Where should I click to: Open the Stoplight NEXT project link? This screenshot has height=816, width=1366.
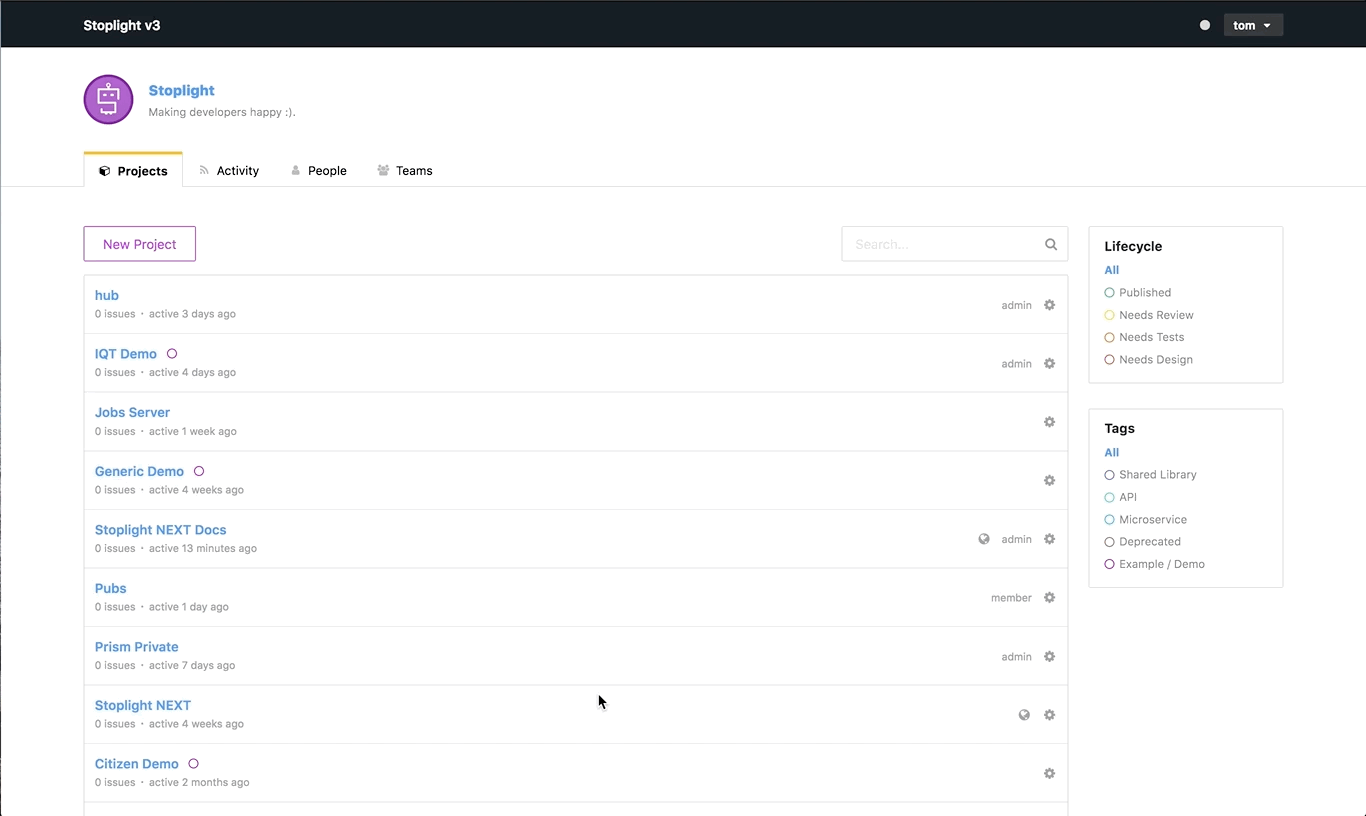click(143, 705)
